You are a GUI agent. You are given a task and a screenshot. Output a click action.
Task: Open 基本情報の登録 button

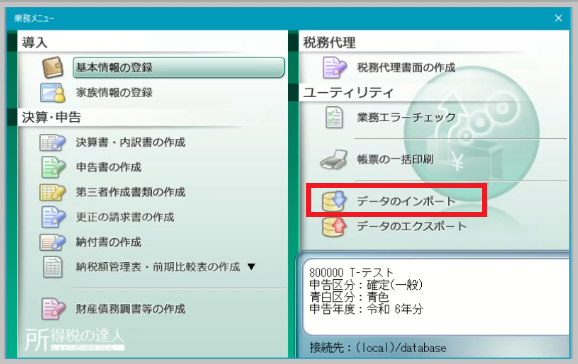pyautogui.click(x=179, y=67)
